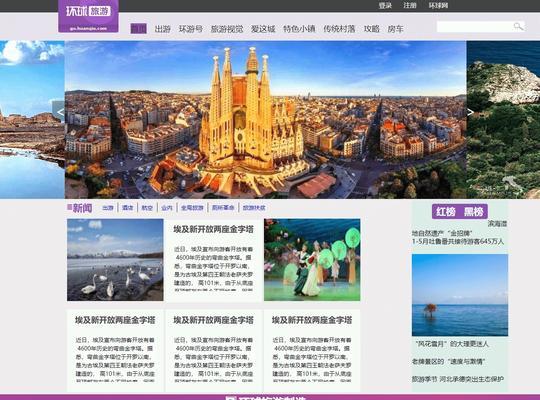
Task: Open the 地自然遗产"金招牌" headline
Action: tap(442, 233)
